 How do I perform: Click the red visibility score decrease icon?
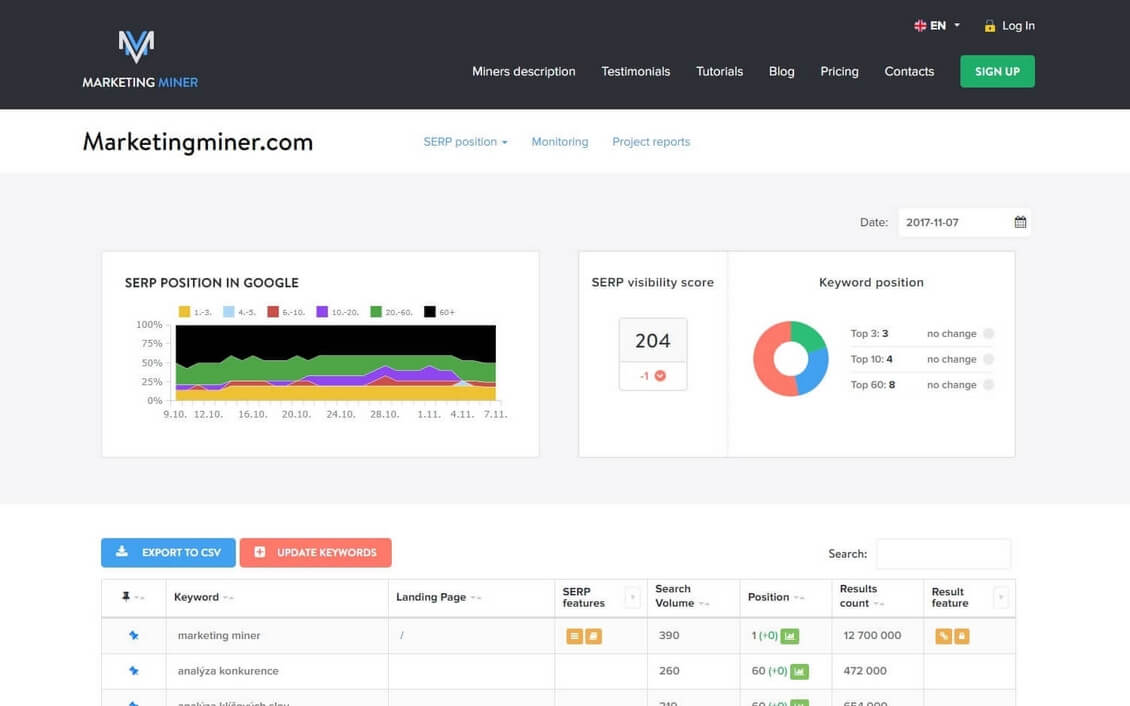coord(660,376)
